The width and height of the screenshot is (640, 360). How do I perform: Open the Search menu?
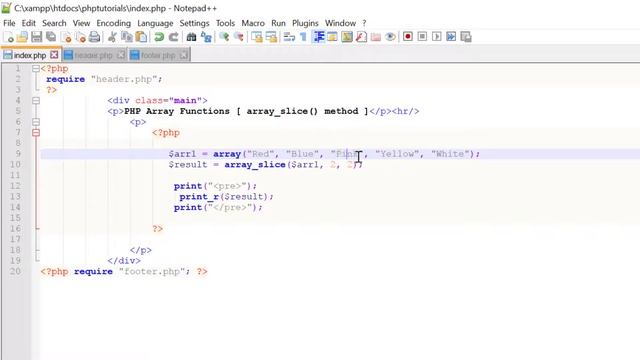click(x=54, y=23)
